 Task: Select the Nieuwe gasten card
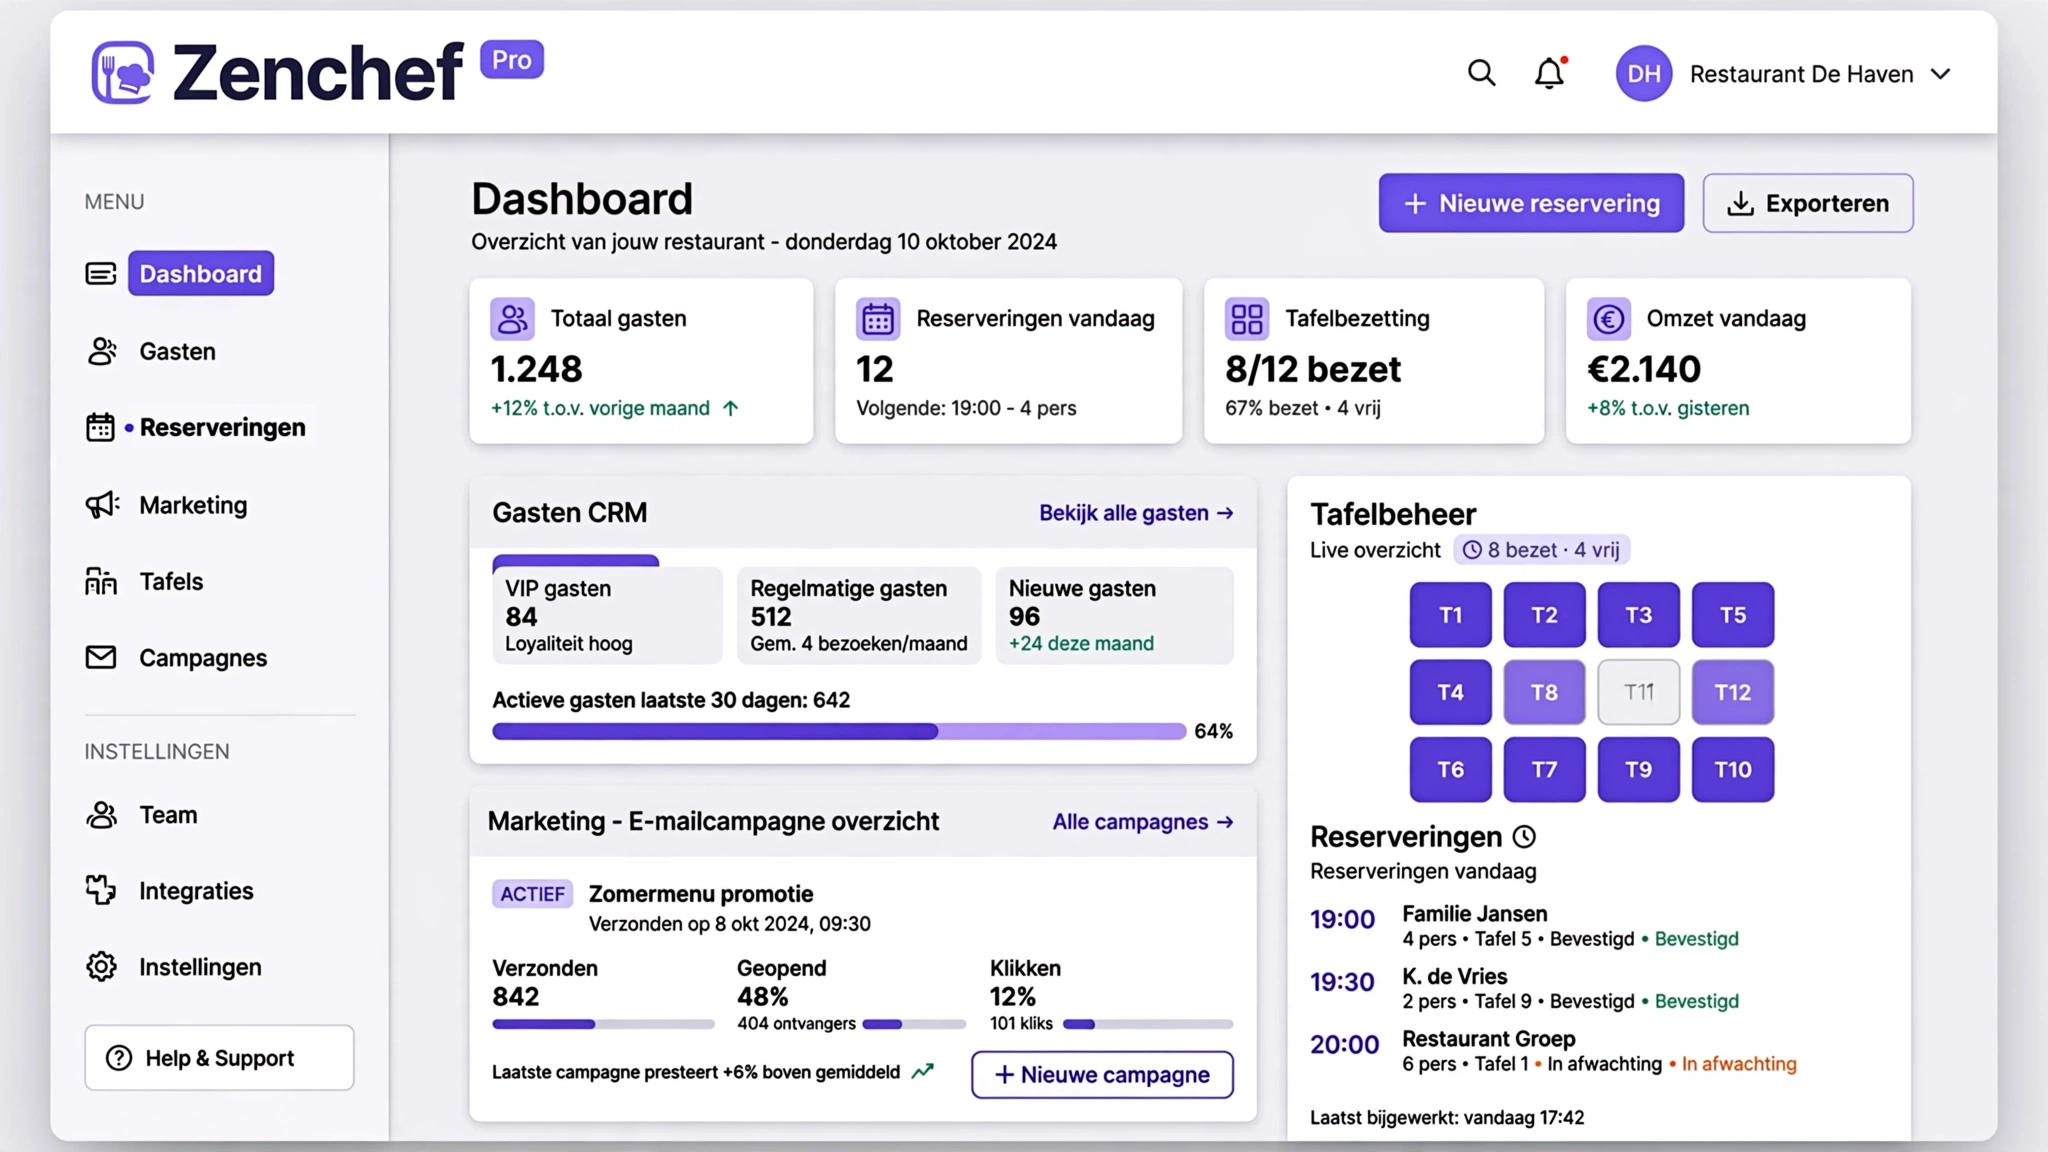click(1114, 615)
